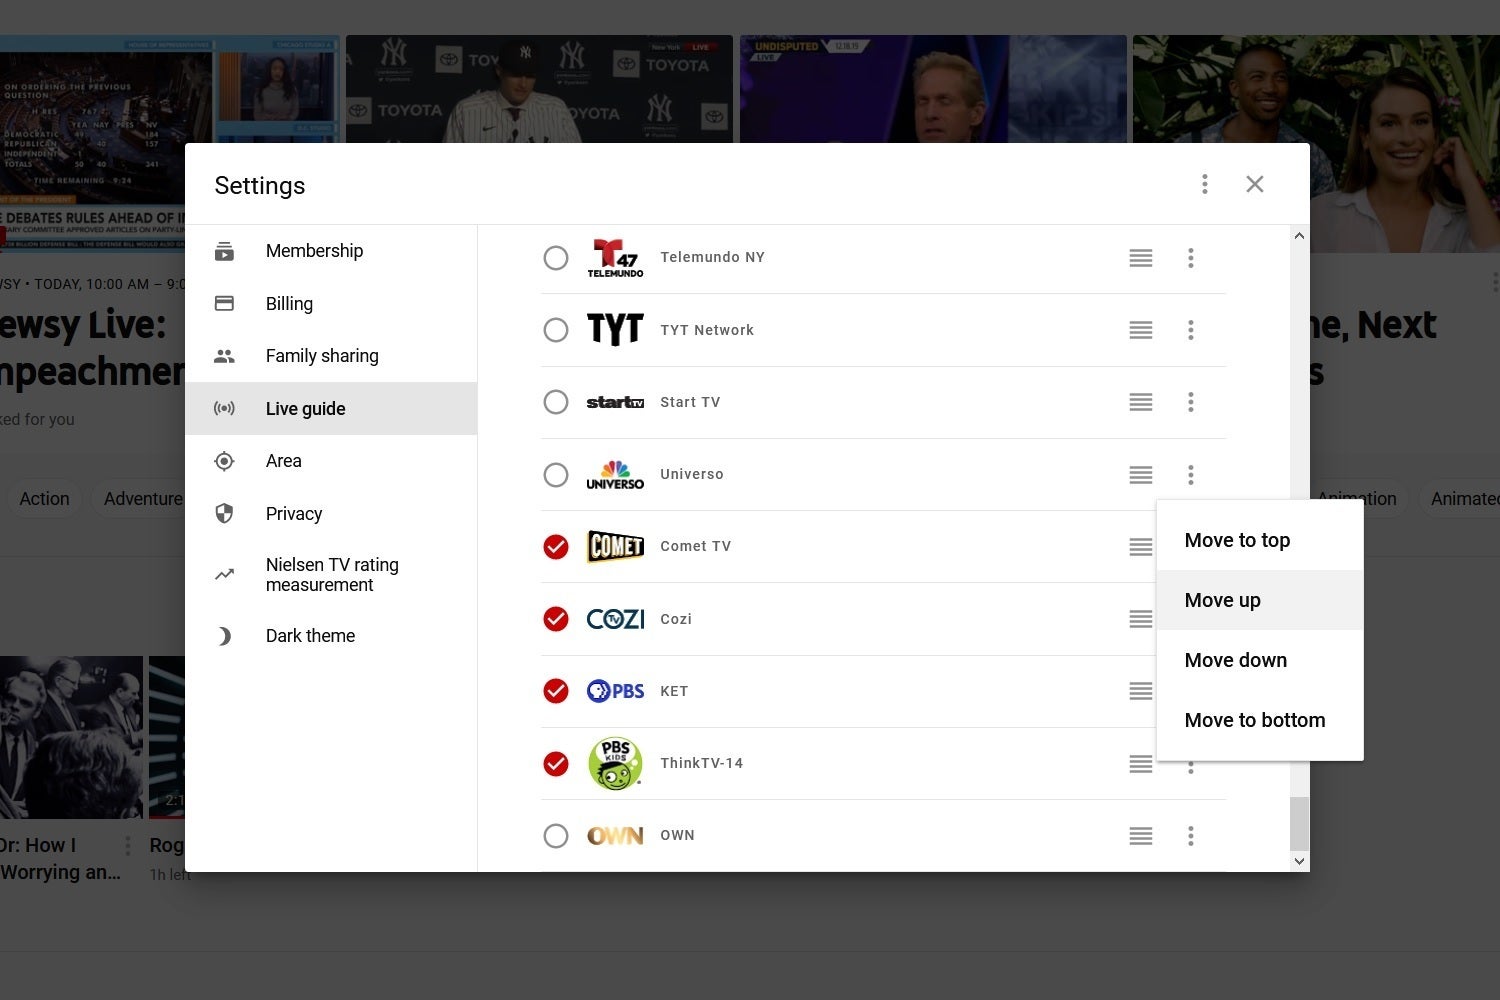Click the PBS Kids ThinkTV-14 logo
Image resolution: width=1500 pixels, height=1000 pixels.
coord(615,764)
